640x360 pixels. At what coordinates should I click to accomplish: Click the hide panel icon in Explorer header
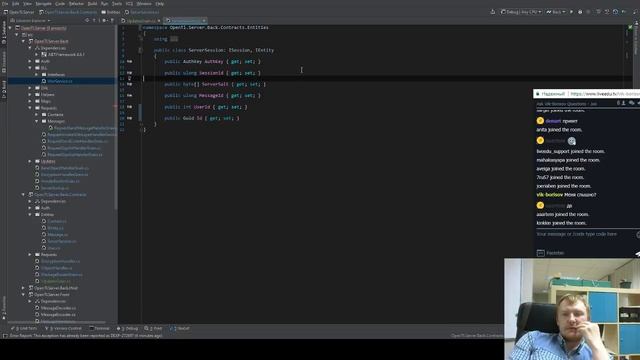point(112,20)
